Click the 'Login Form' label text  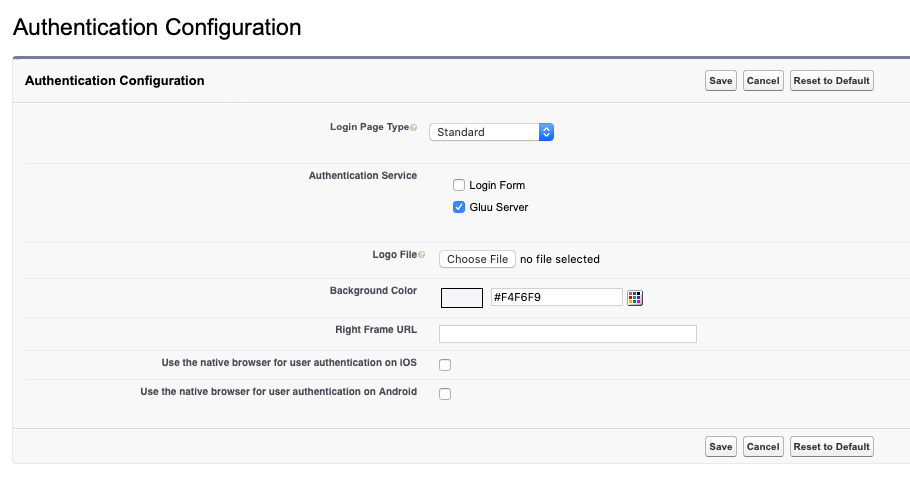pyautogui.click(x=497, y=185)
